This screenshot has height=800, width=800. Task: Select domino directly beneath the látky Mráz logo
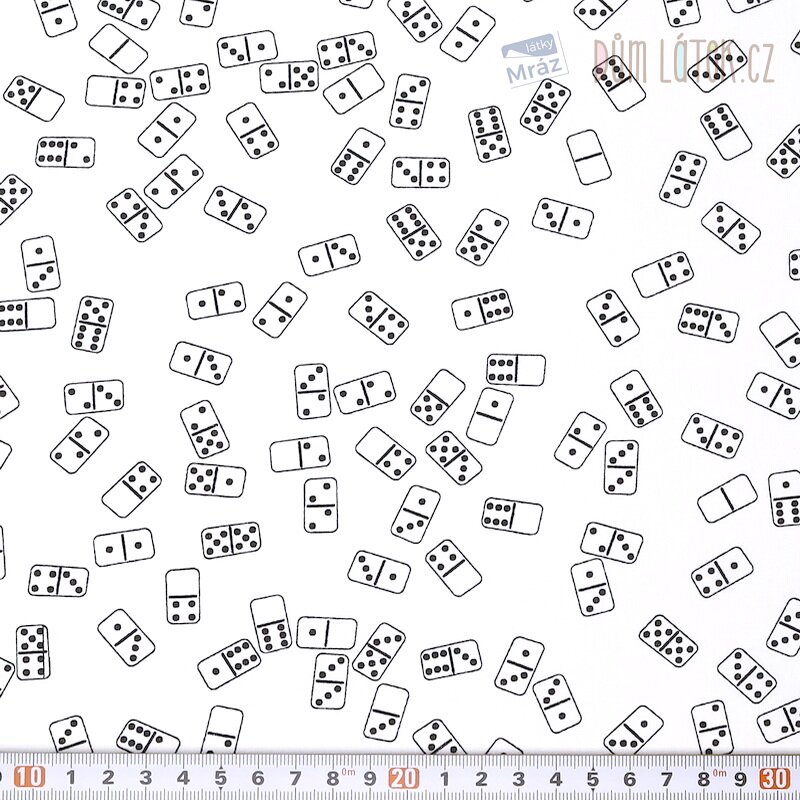click(546, 106)
